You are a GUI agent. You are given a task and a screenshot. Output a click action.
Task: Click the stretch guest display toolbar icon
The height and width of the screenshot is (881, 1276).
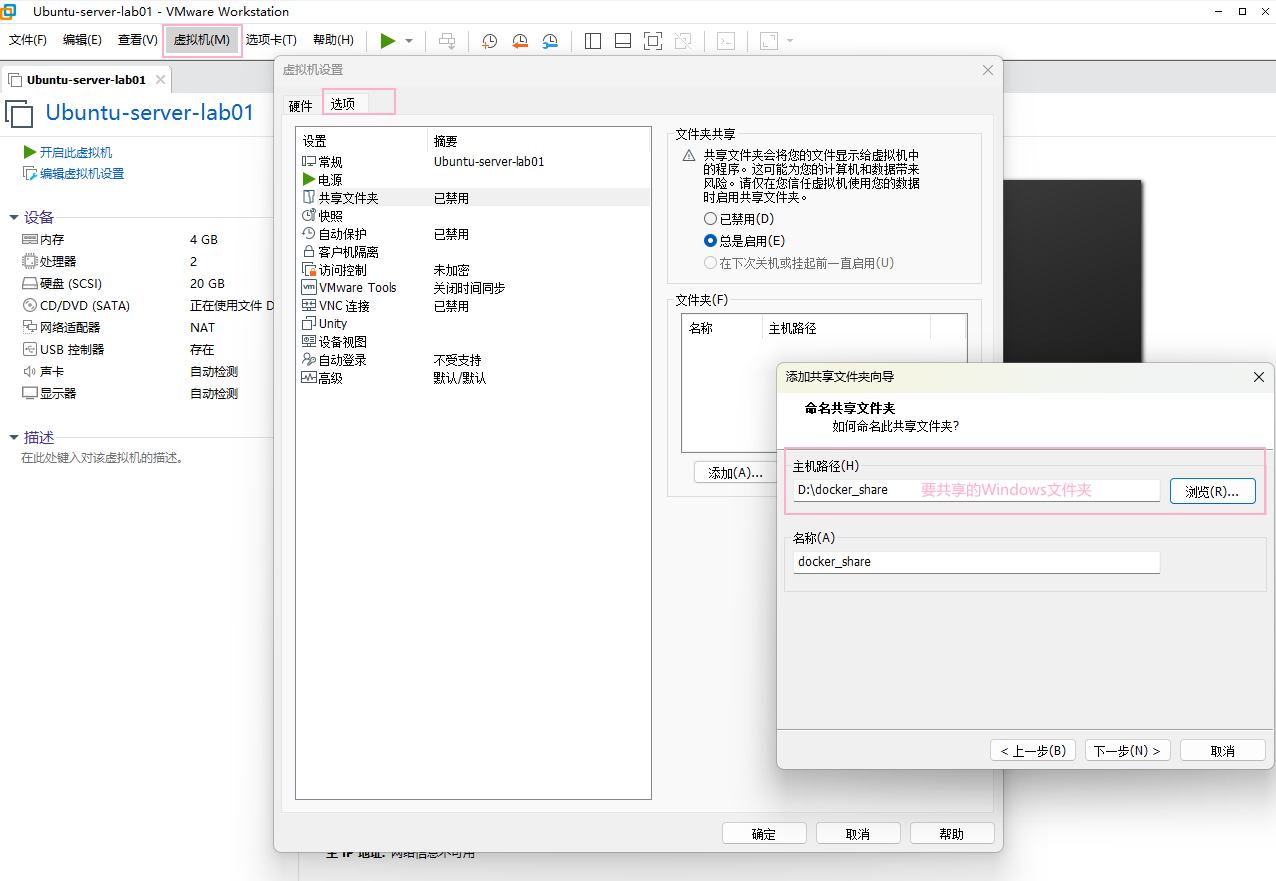(769, 41)
